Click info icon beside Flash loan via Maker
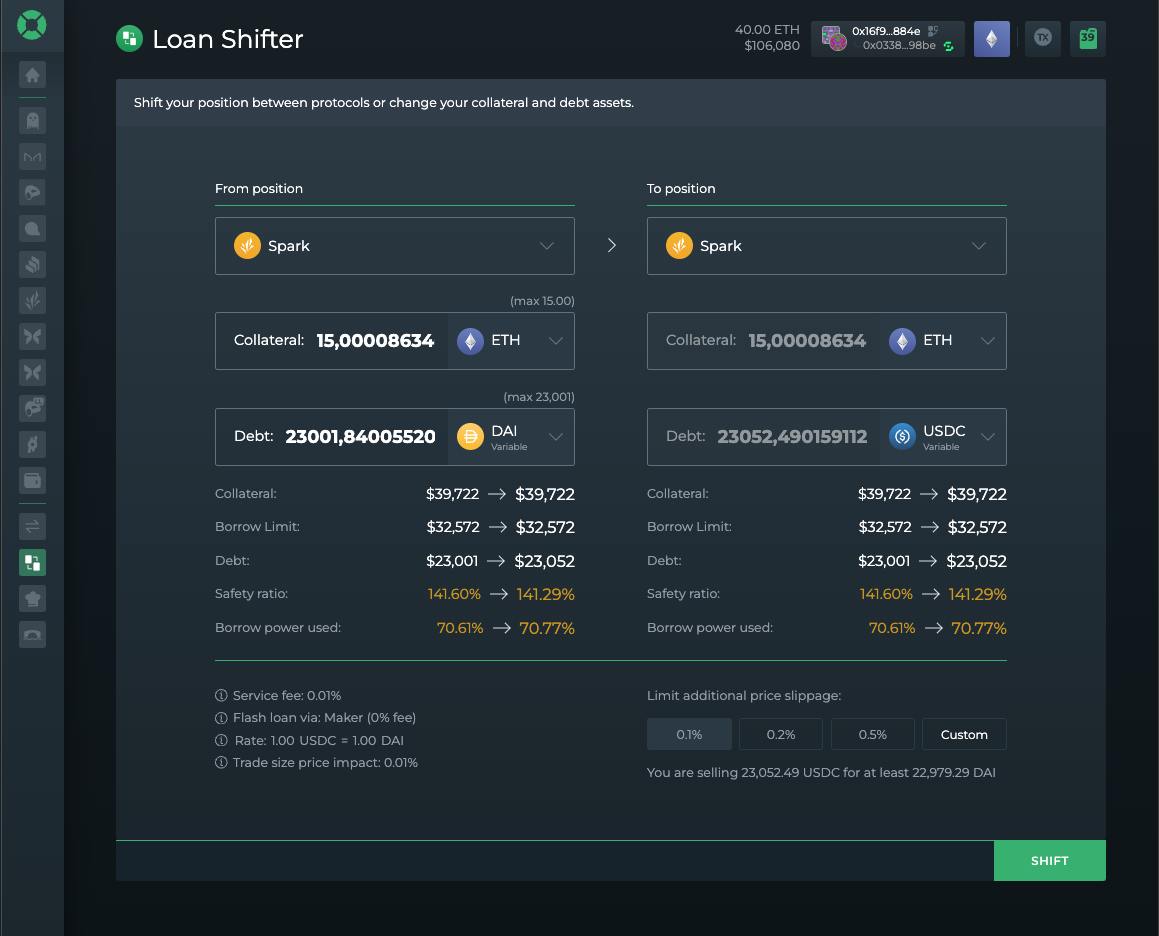This screenshot has height=936, width=1159. 221,718
